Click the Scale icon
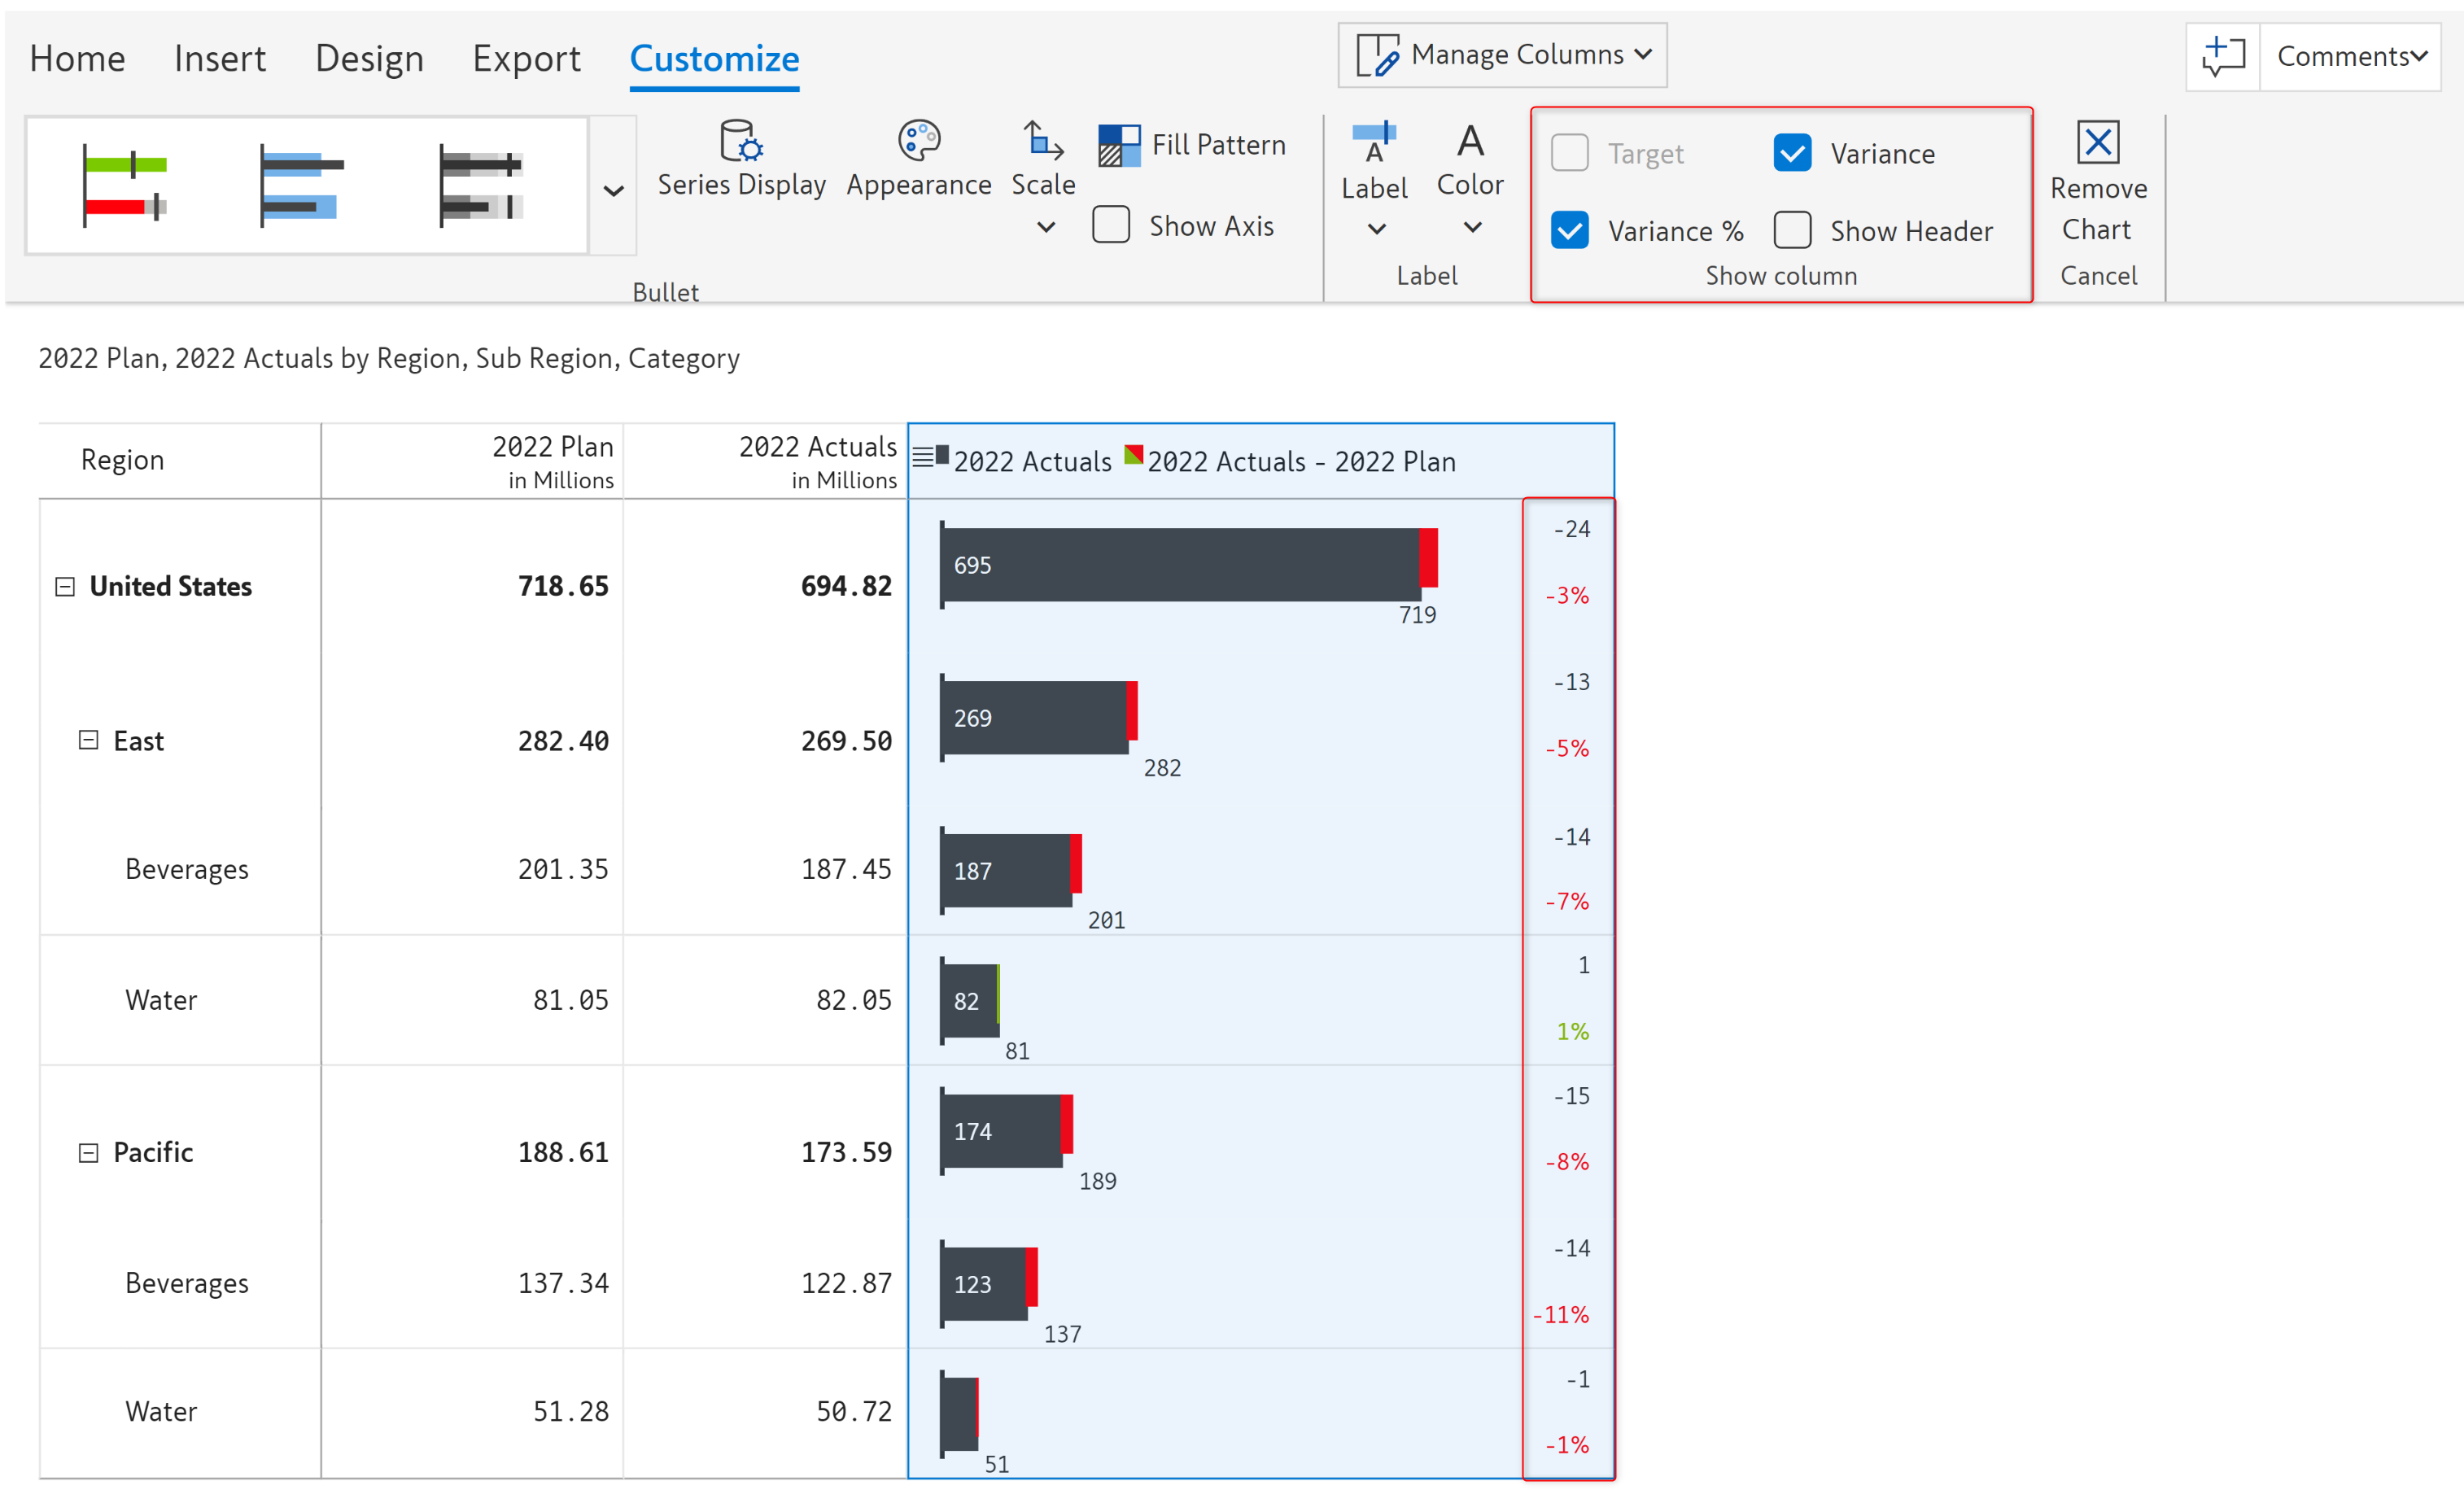The width and height of the screenshot is (2464, 1490). pyautogui.click(x=1043, y=141)
